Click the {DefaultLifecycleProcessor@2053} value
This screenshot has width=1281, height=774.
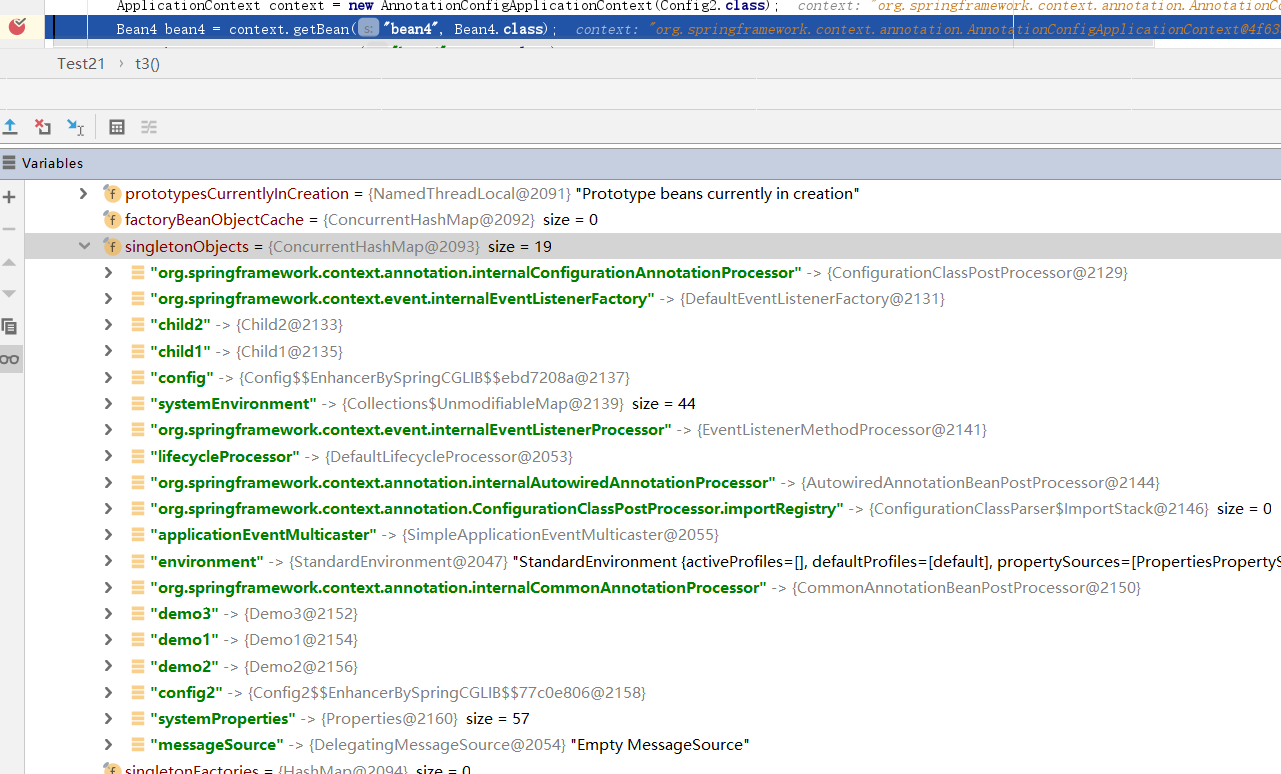449,456
